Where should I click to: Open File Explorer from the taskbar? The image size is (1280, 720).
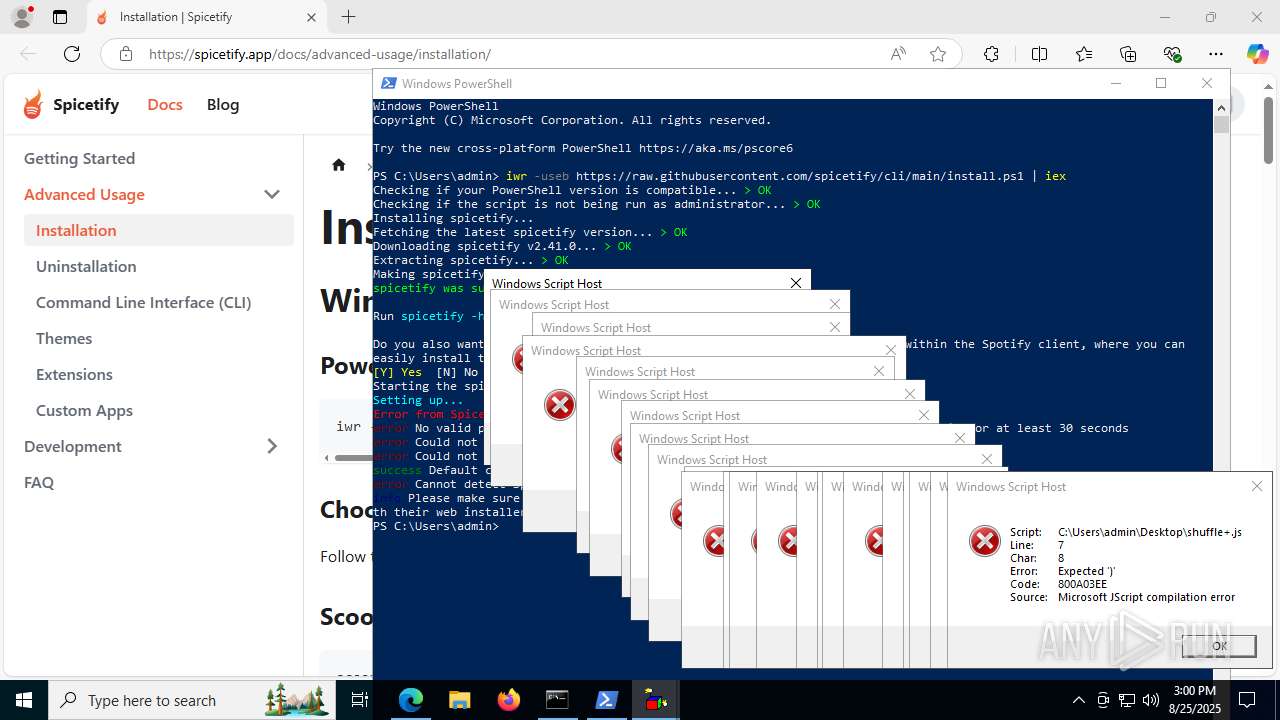tap(459, 700)
